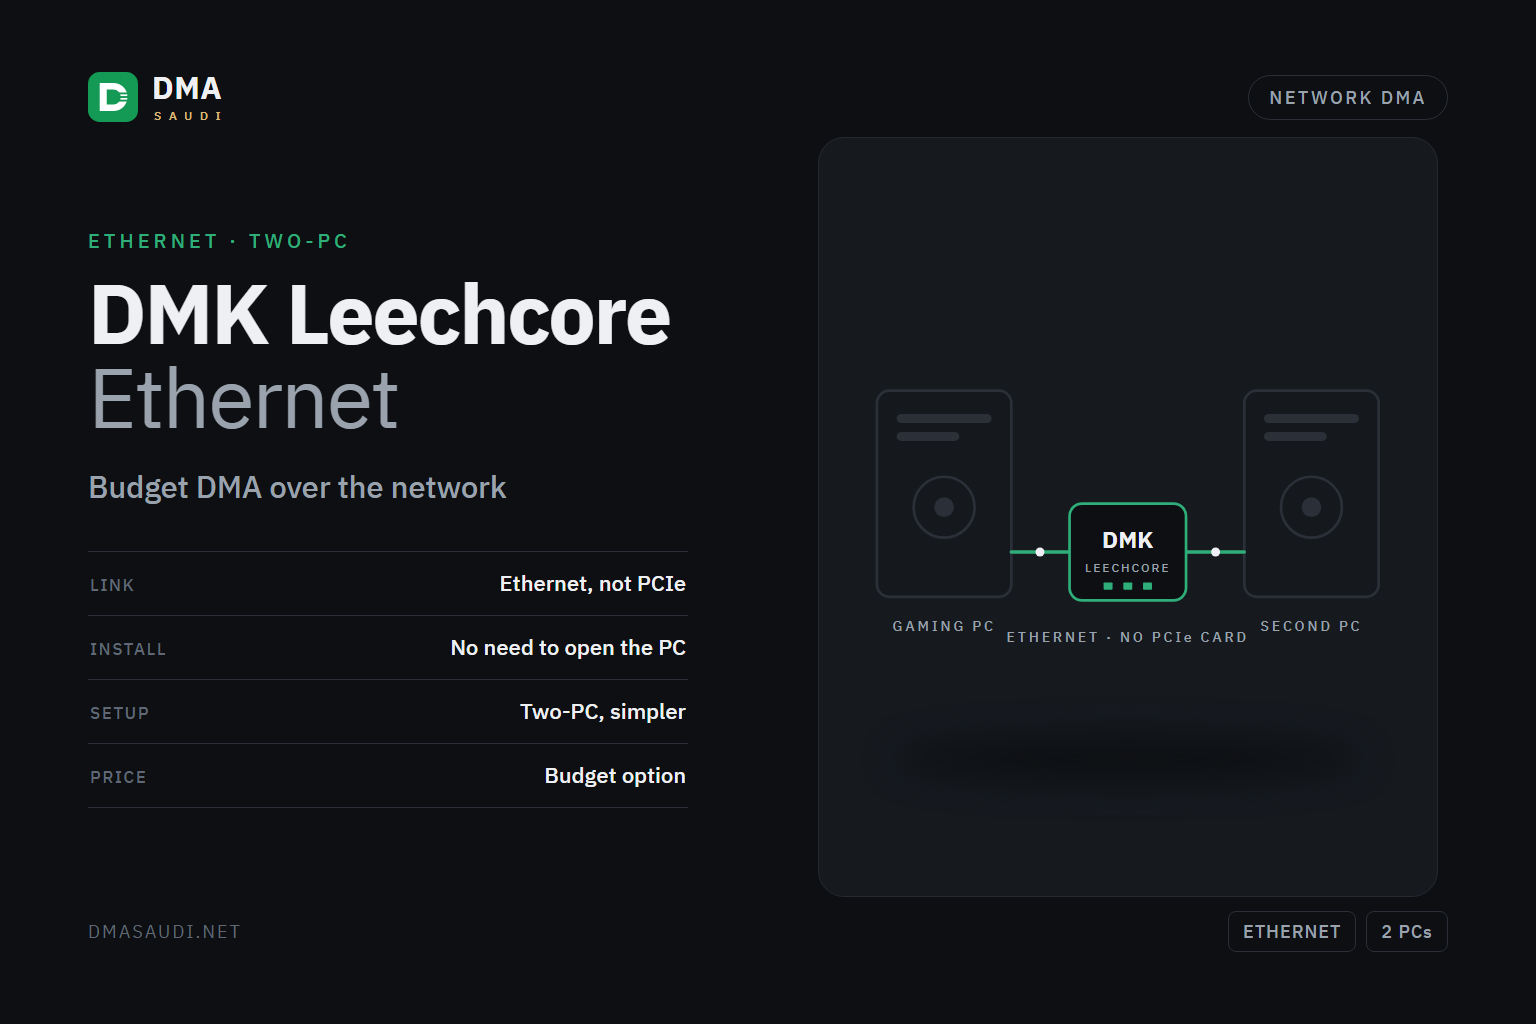Image resolution: width=1536 pixels, height=1024 pixels.
Task: Click the green DMA Saudi logo icon
Action: 113,97
